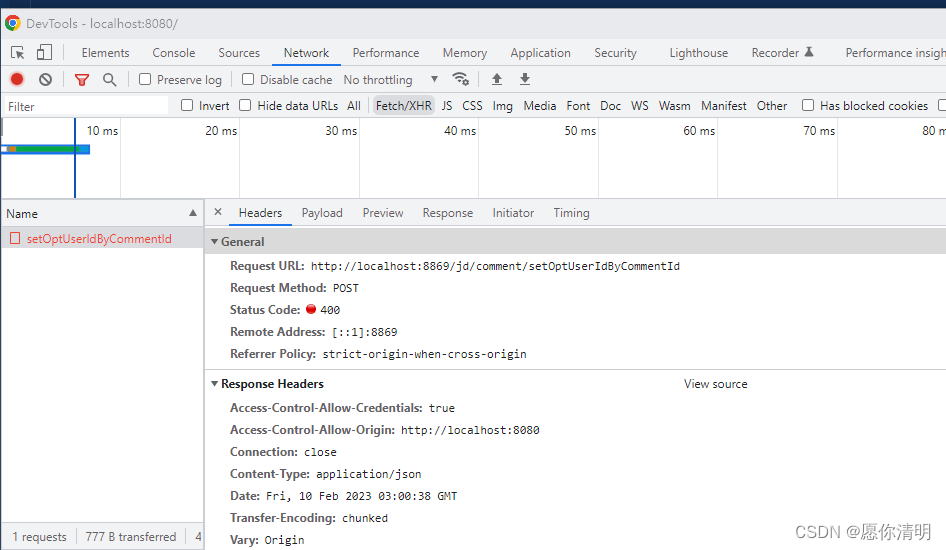Click the 10 ms timeline marker label
Screen dimensions: 946x550
(103, 130)
